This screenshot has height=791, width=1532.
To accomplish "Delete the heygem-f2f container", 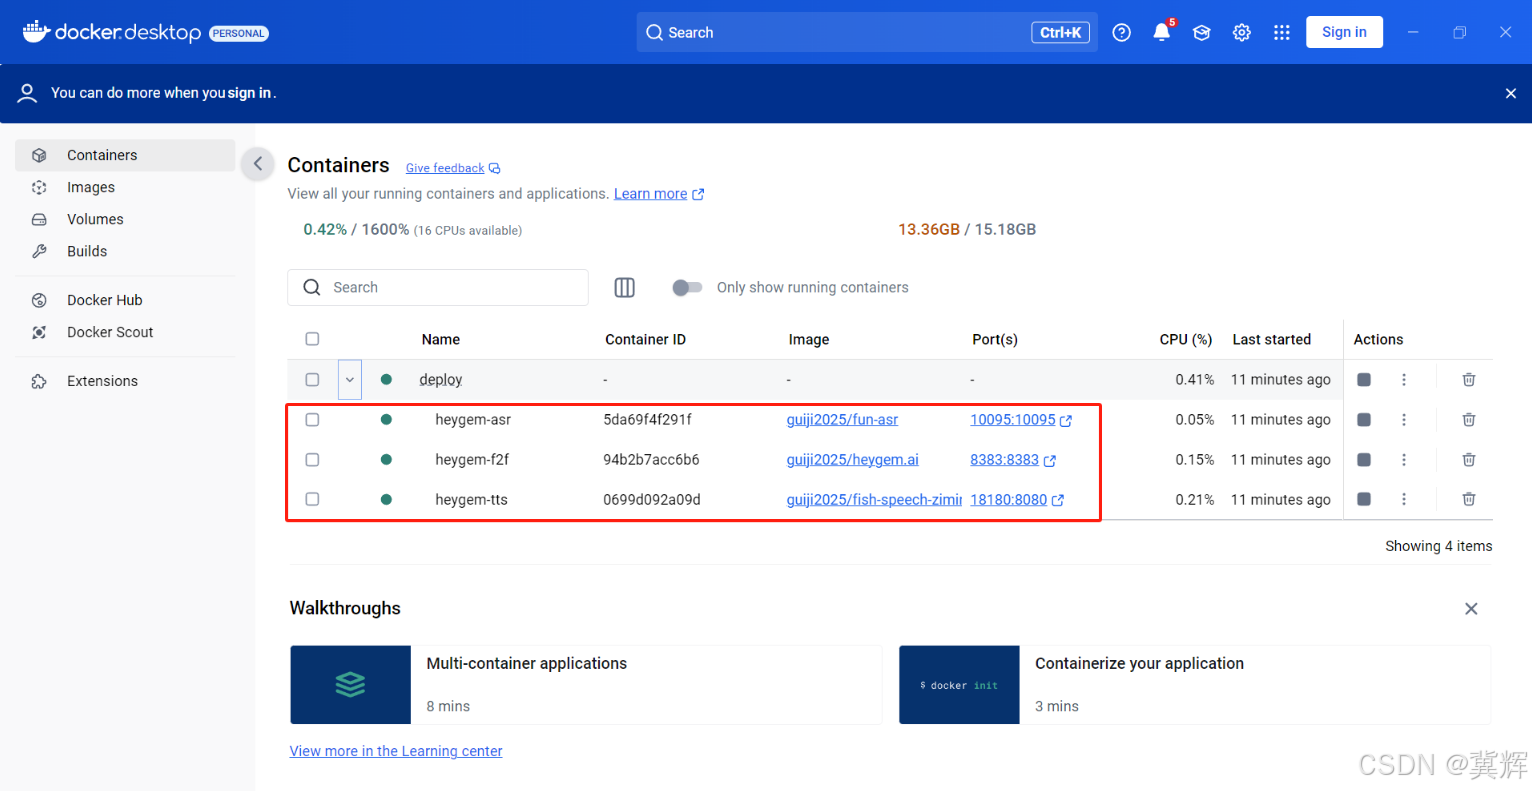I will [x=1469, y=460].
